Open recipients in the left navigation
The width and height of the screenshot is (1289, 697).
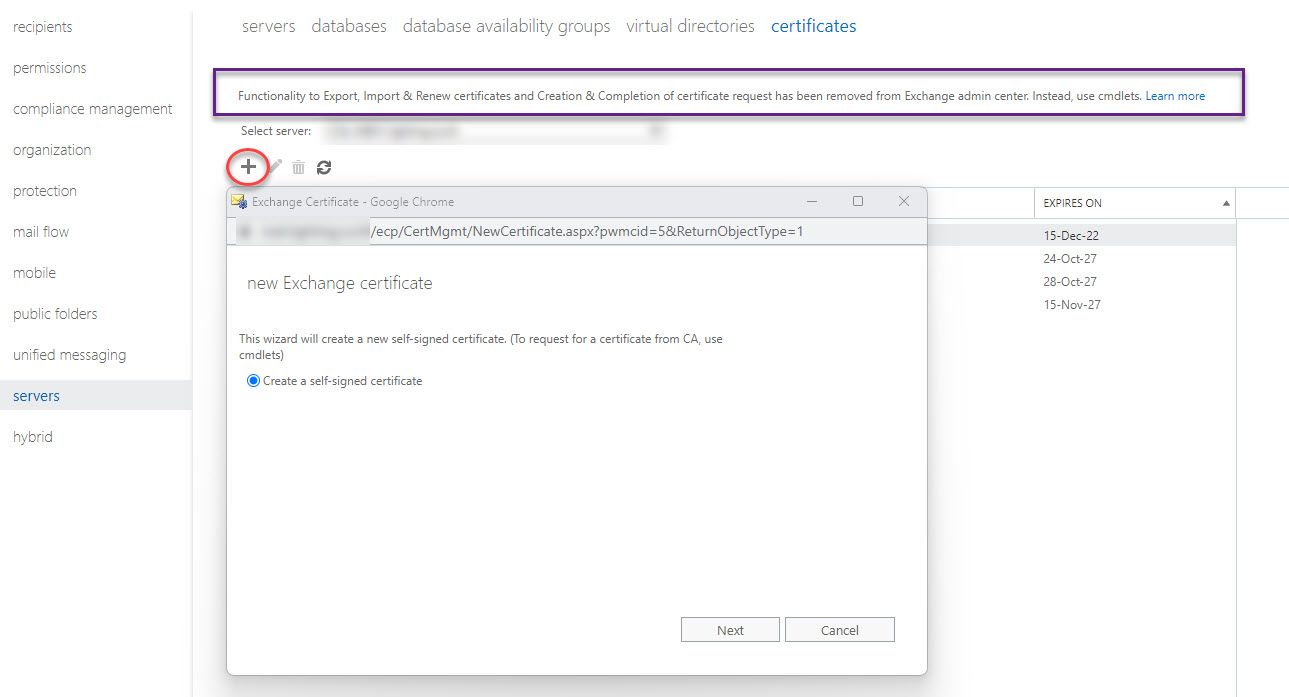[43, 27]
